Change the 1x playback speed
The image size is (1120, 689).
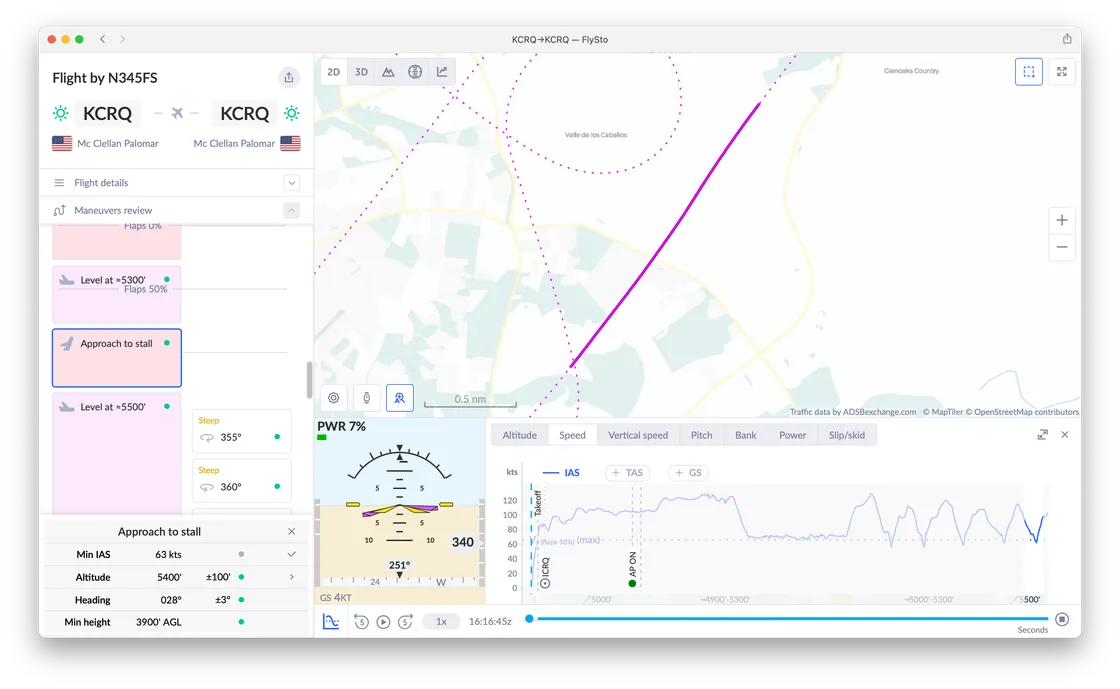(x=441, y=621)
